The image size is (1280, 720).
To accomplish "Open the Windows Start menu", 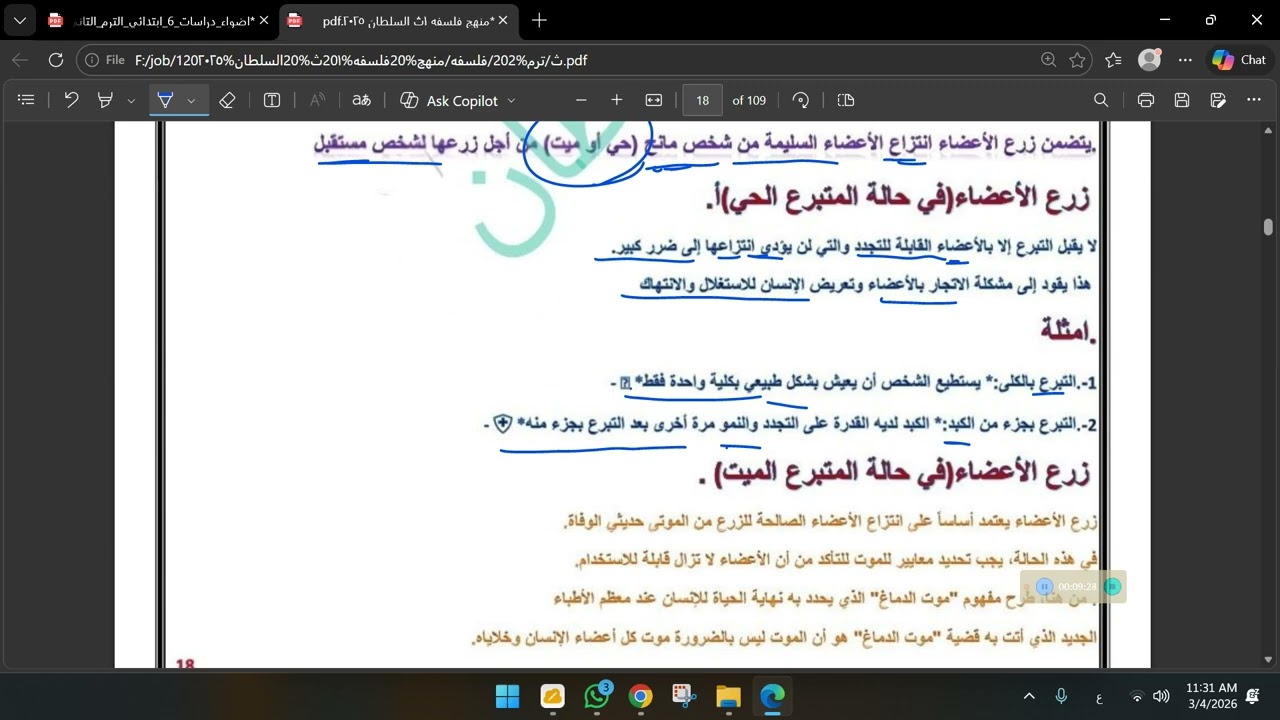I will [508, 696].
